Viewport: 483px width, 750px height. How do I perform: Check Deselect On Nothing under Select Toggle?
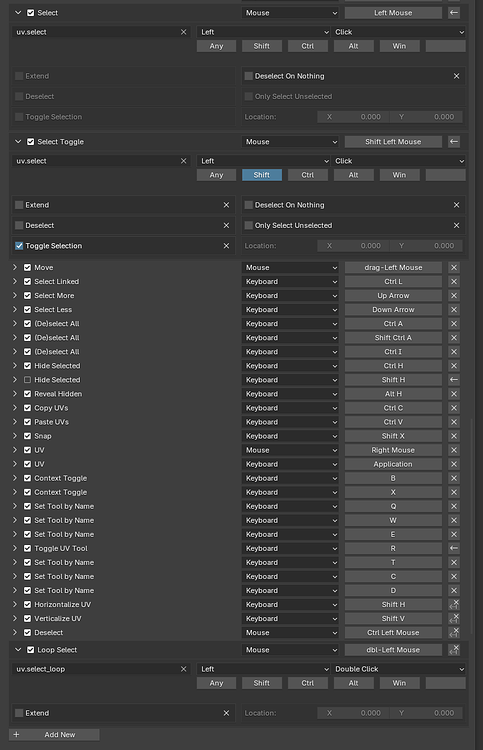click(x=249, y=205)
